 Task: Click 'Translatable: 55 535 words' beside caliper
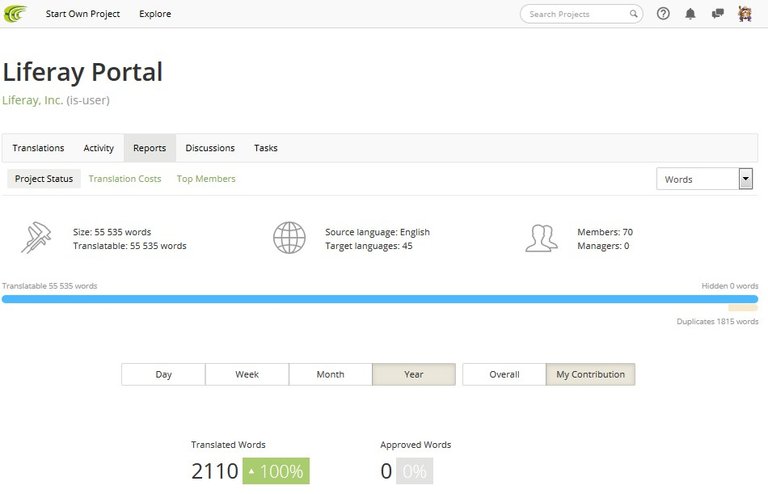[130, 246]
